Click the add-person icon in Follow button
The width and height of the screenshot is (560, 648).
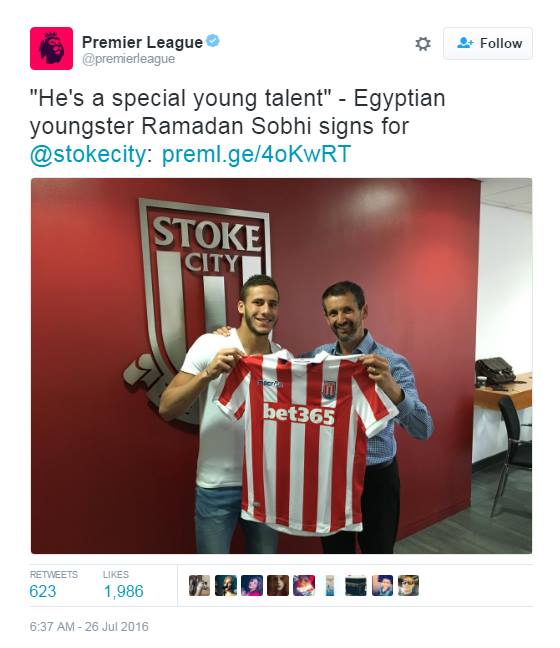[x=465, y=43]
